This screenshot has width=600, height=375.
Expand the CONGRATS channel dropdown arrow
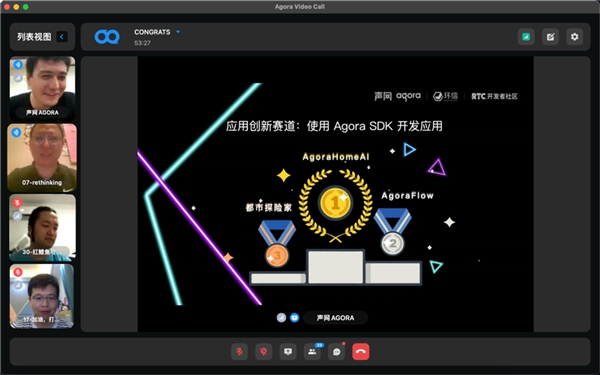(178, 32)
